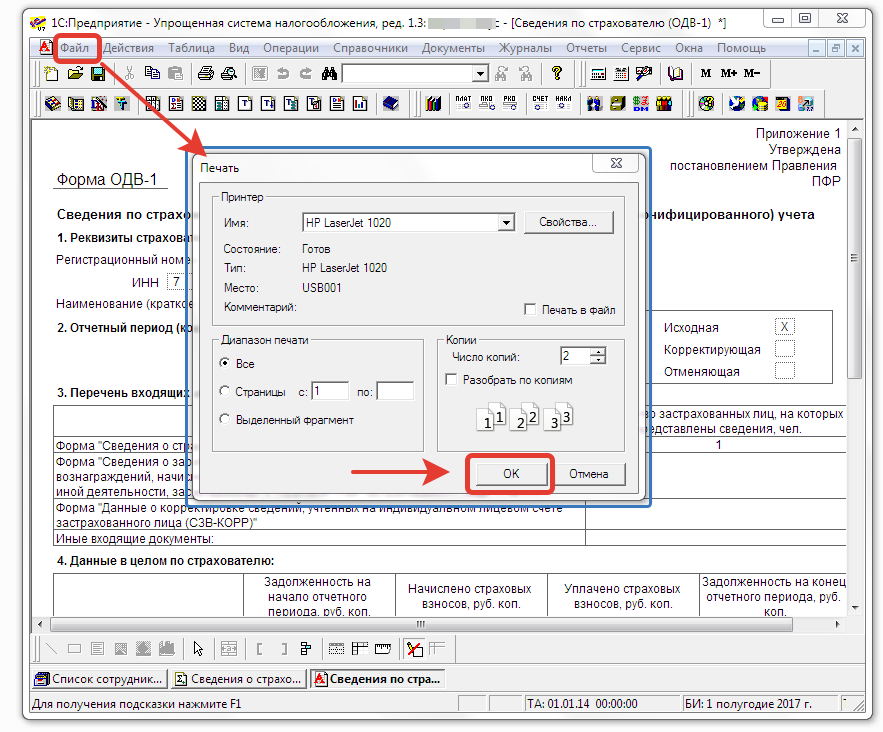Open the file cabinet drawer icon

[618, 104]
